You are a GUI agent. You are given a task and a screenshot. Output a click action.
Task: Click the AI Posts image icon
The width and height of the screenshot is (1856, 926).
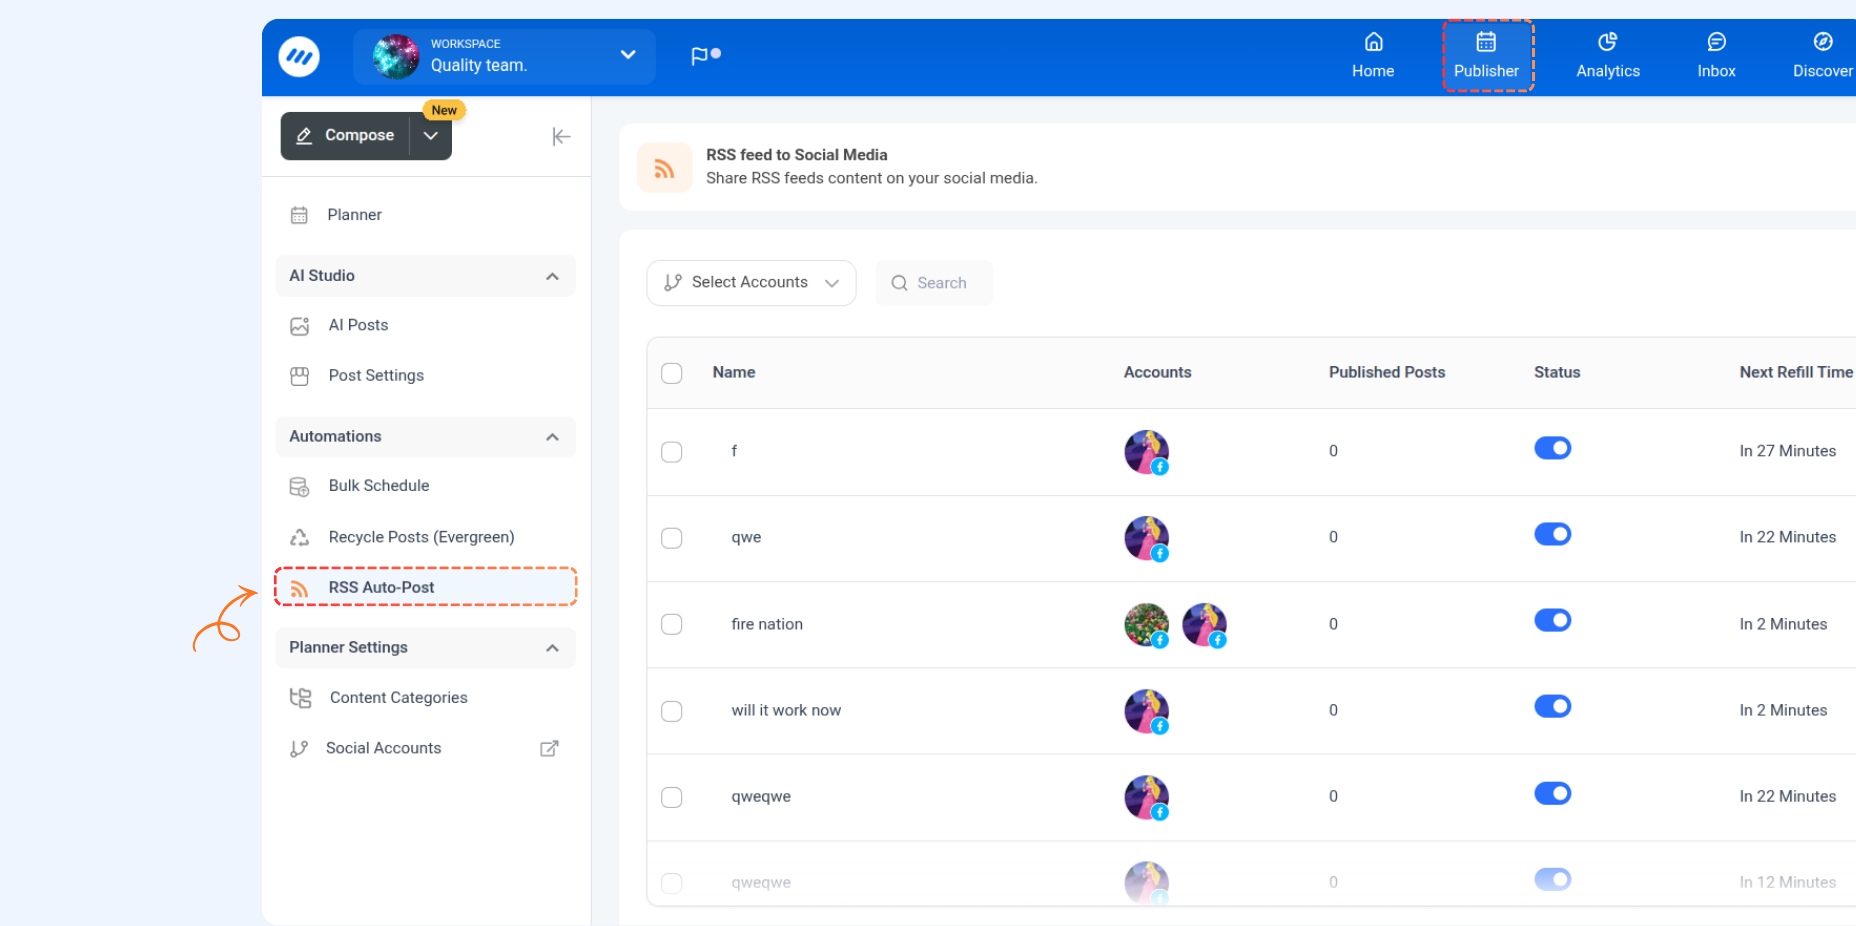click(x=299, y=326)
